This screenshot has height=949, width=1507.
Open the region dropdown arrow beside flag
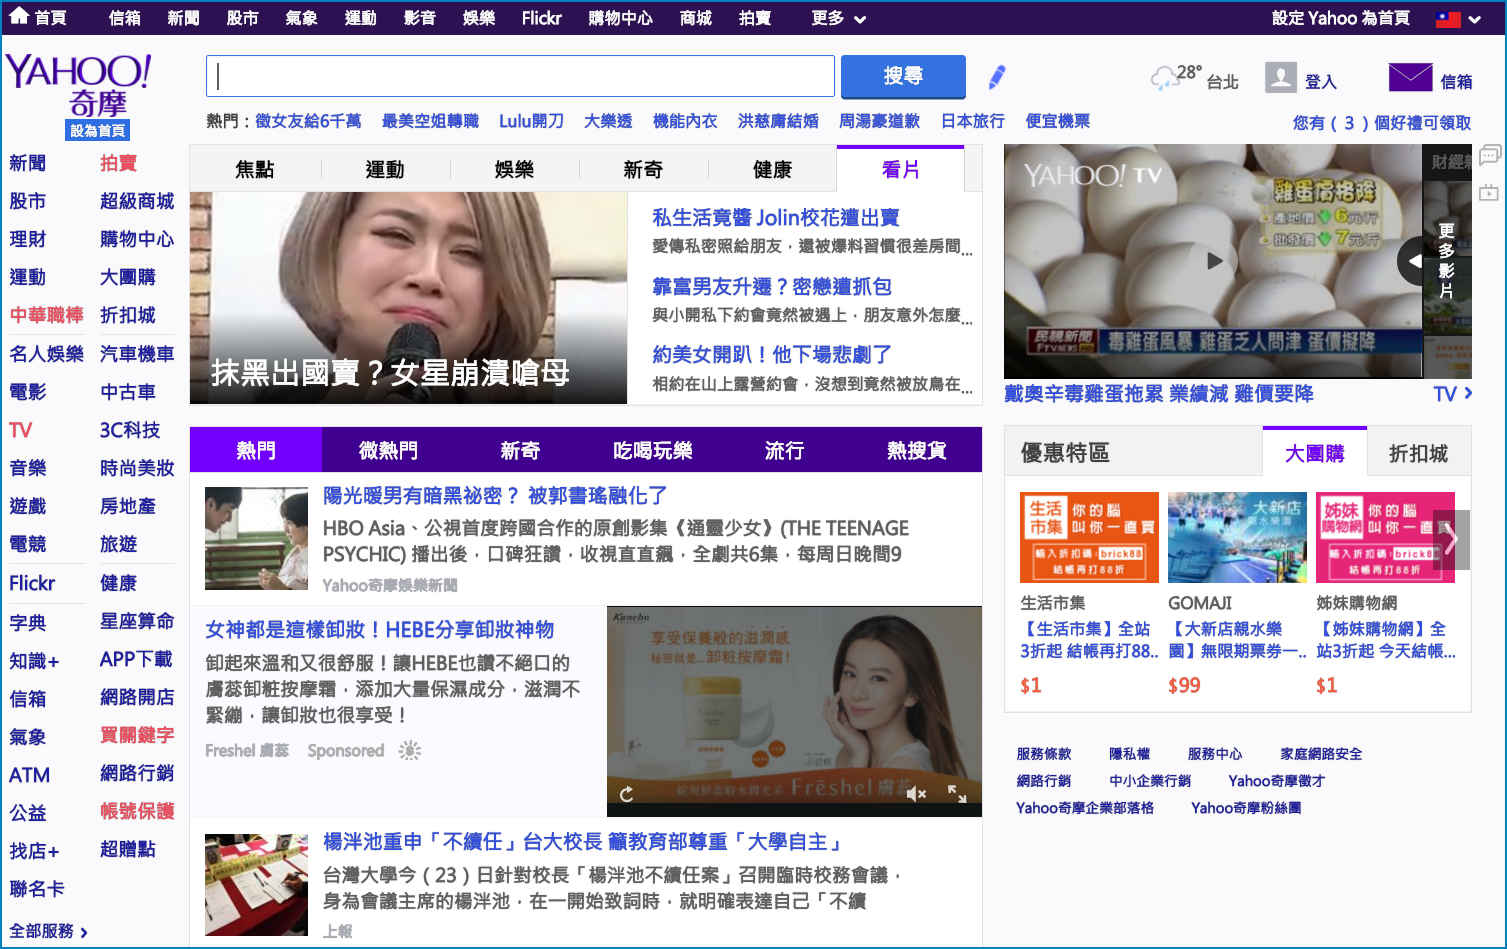(x=1475, y=19)
